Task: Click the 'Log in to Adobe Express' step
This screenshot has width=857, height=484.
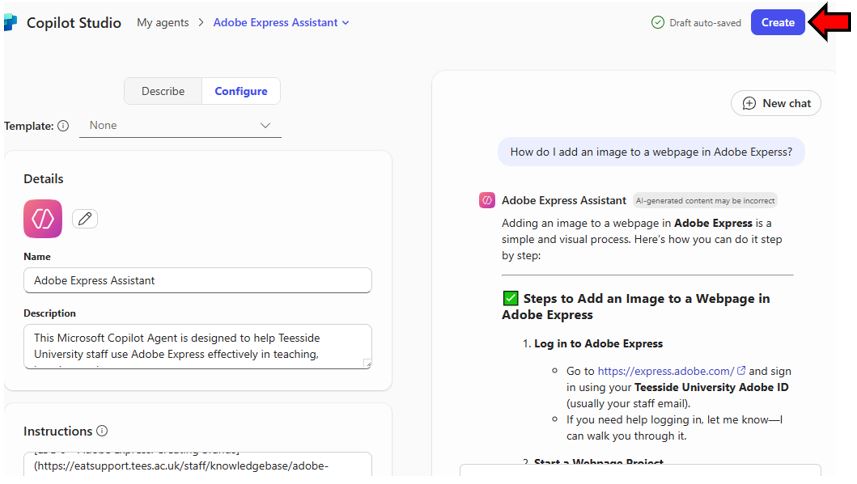Action: [x=598, y=344]
